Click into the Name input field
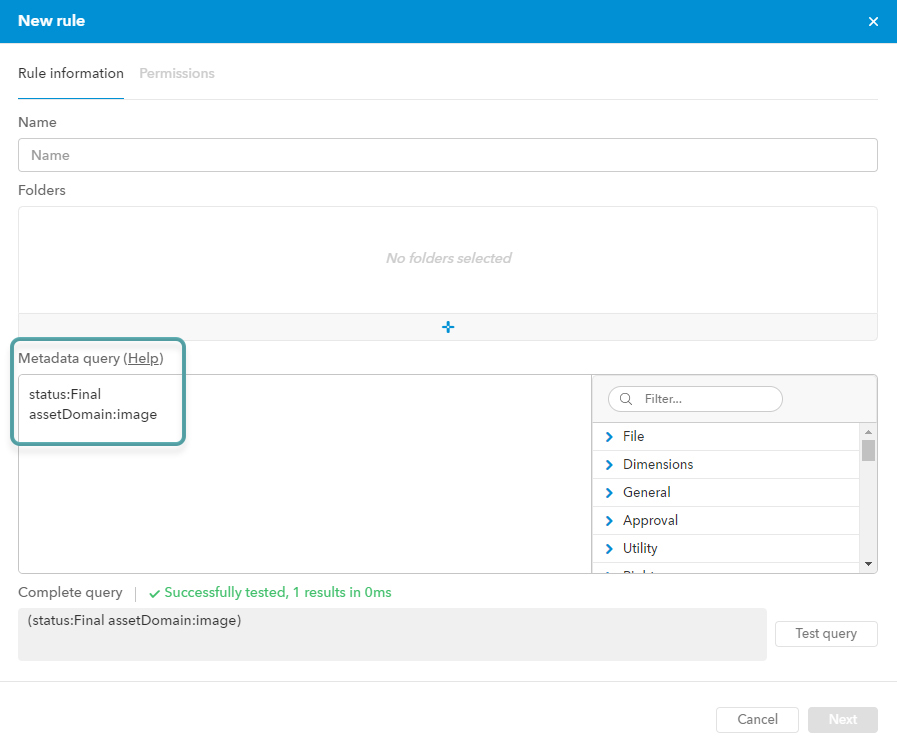Image resolution: width=897 pixels, height=746 pixels. (x=448, y=155)
